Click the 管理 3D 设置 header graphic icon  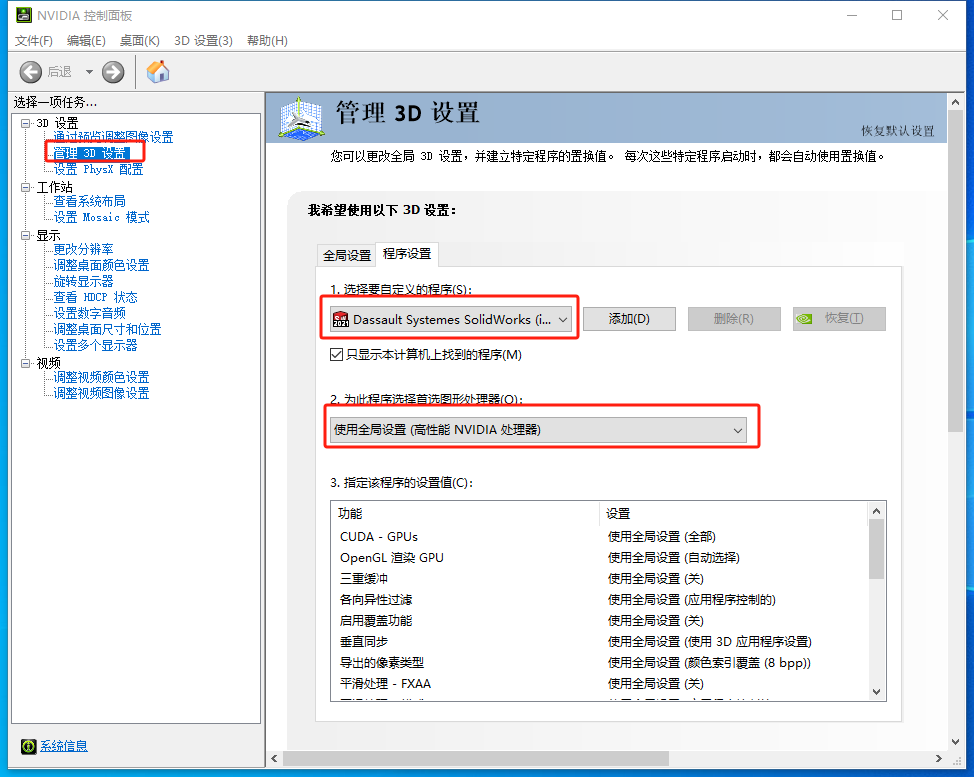click(x=300, y=118)
